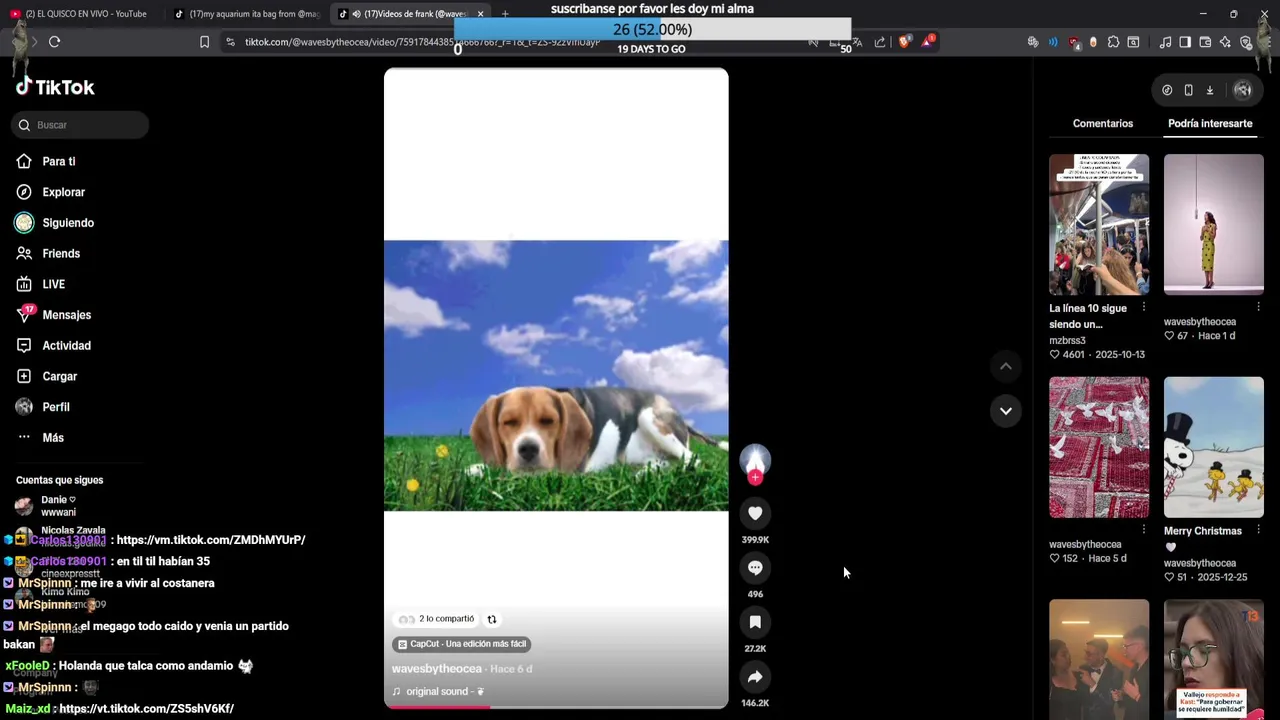The image size is (1280, 720).
Task: Go to next video with down chevron
Action: tap(1006, 411)
